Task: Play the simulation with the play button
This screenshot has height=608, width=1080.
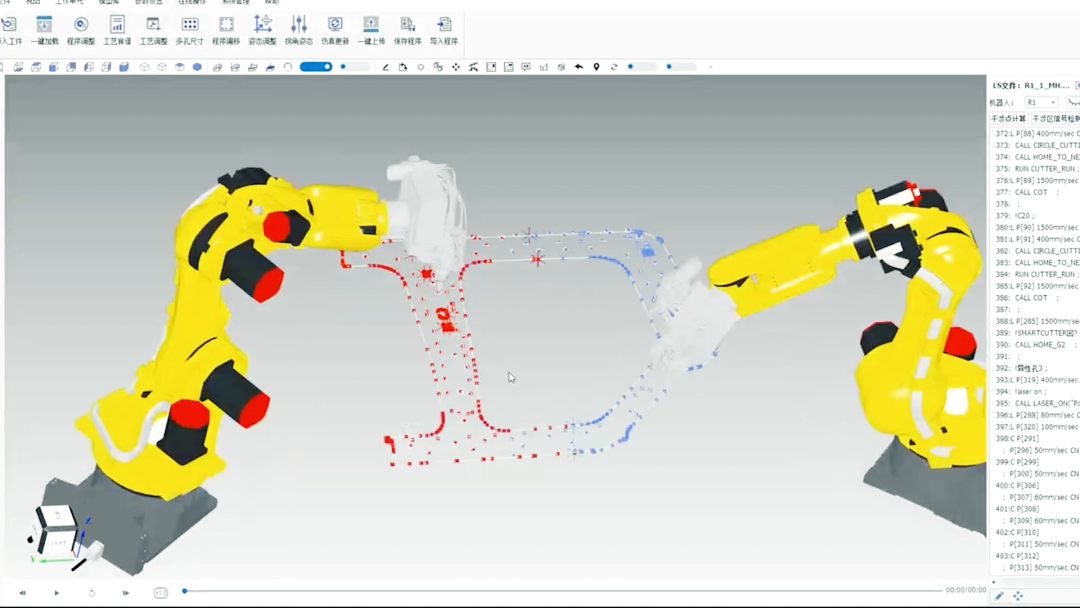Action: (x=56, y=592)
